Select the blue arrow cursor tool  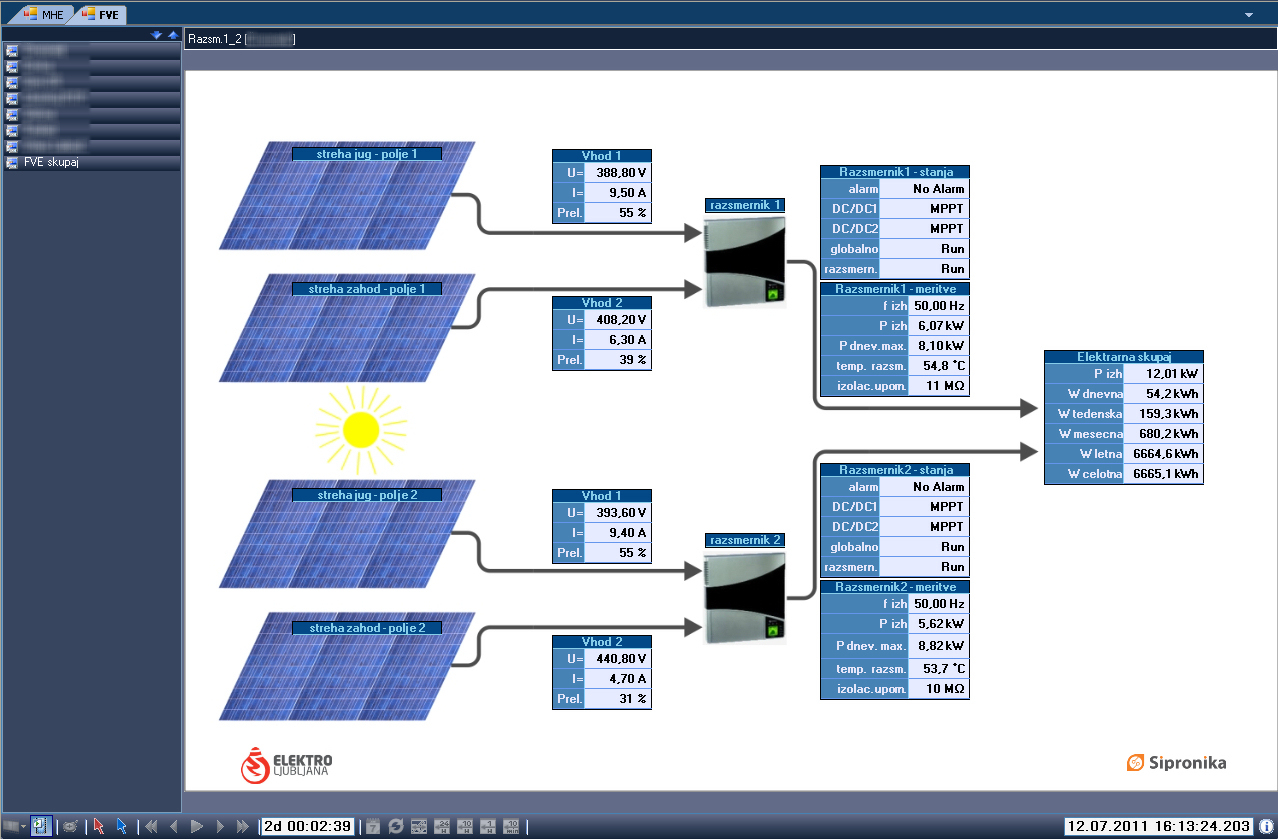click(x=121, y=826)
